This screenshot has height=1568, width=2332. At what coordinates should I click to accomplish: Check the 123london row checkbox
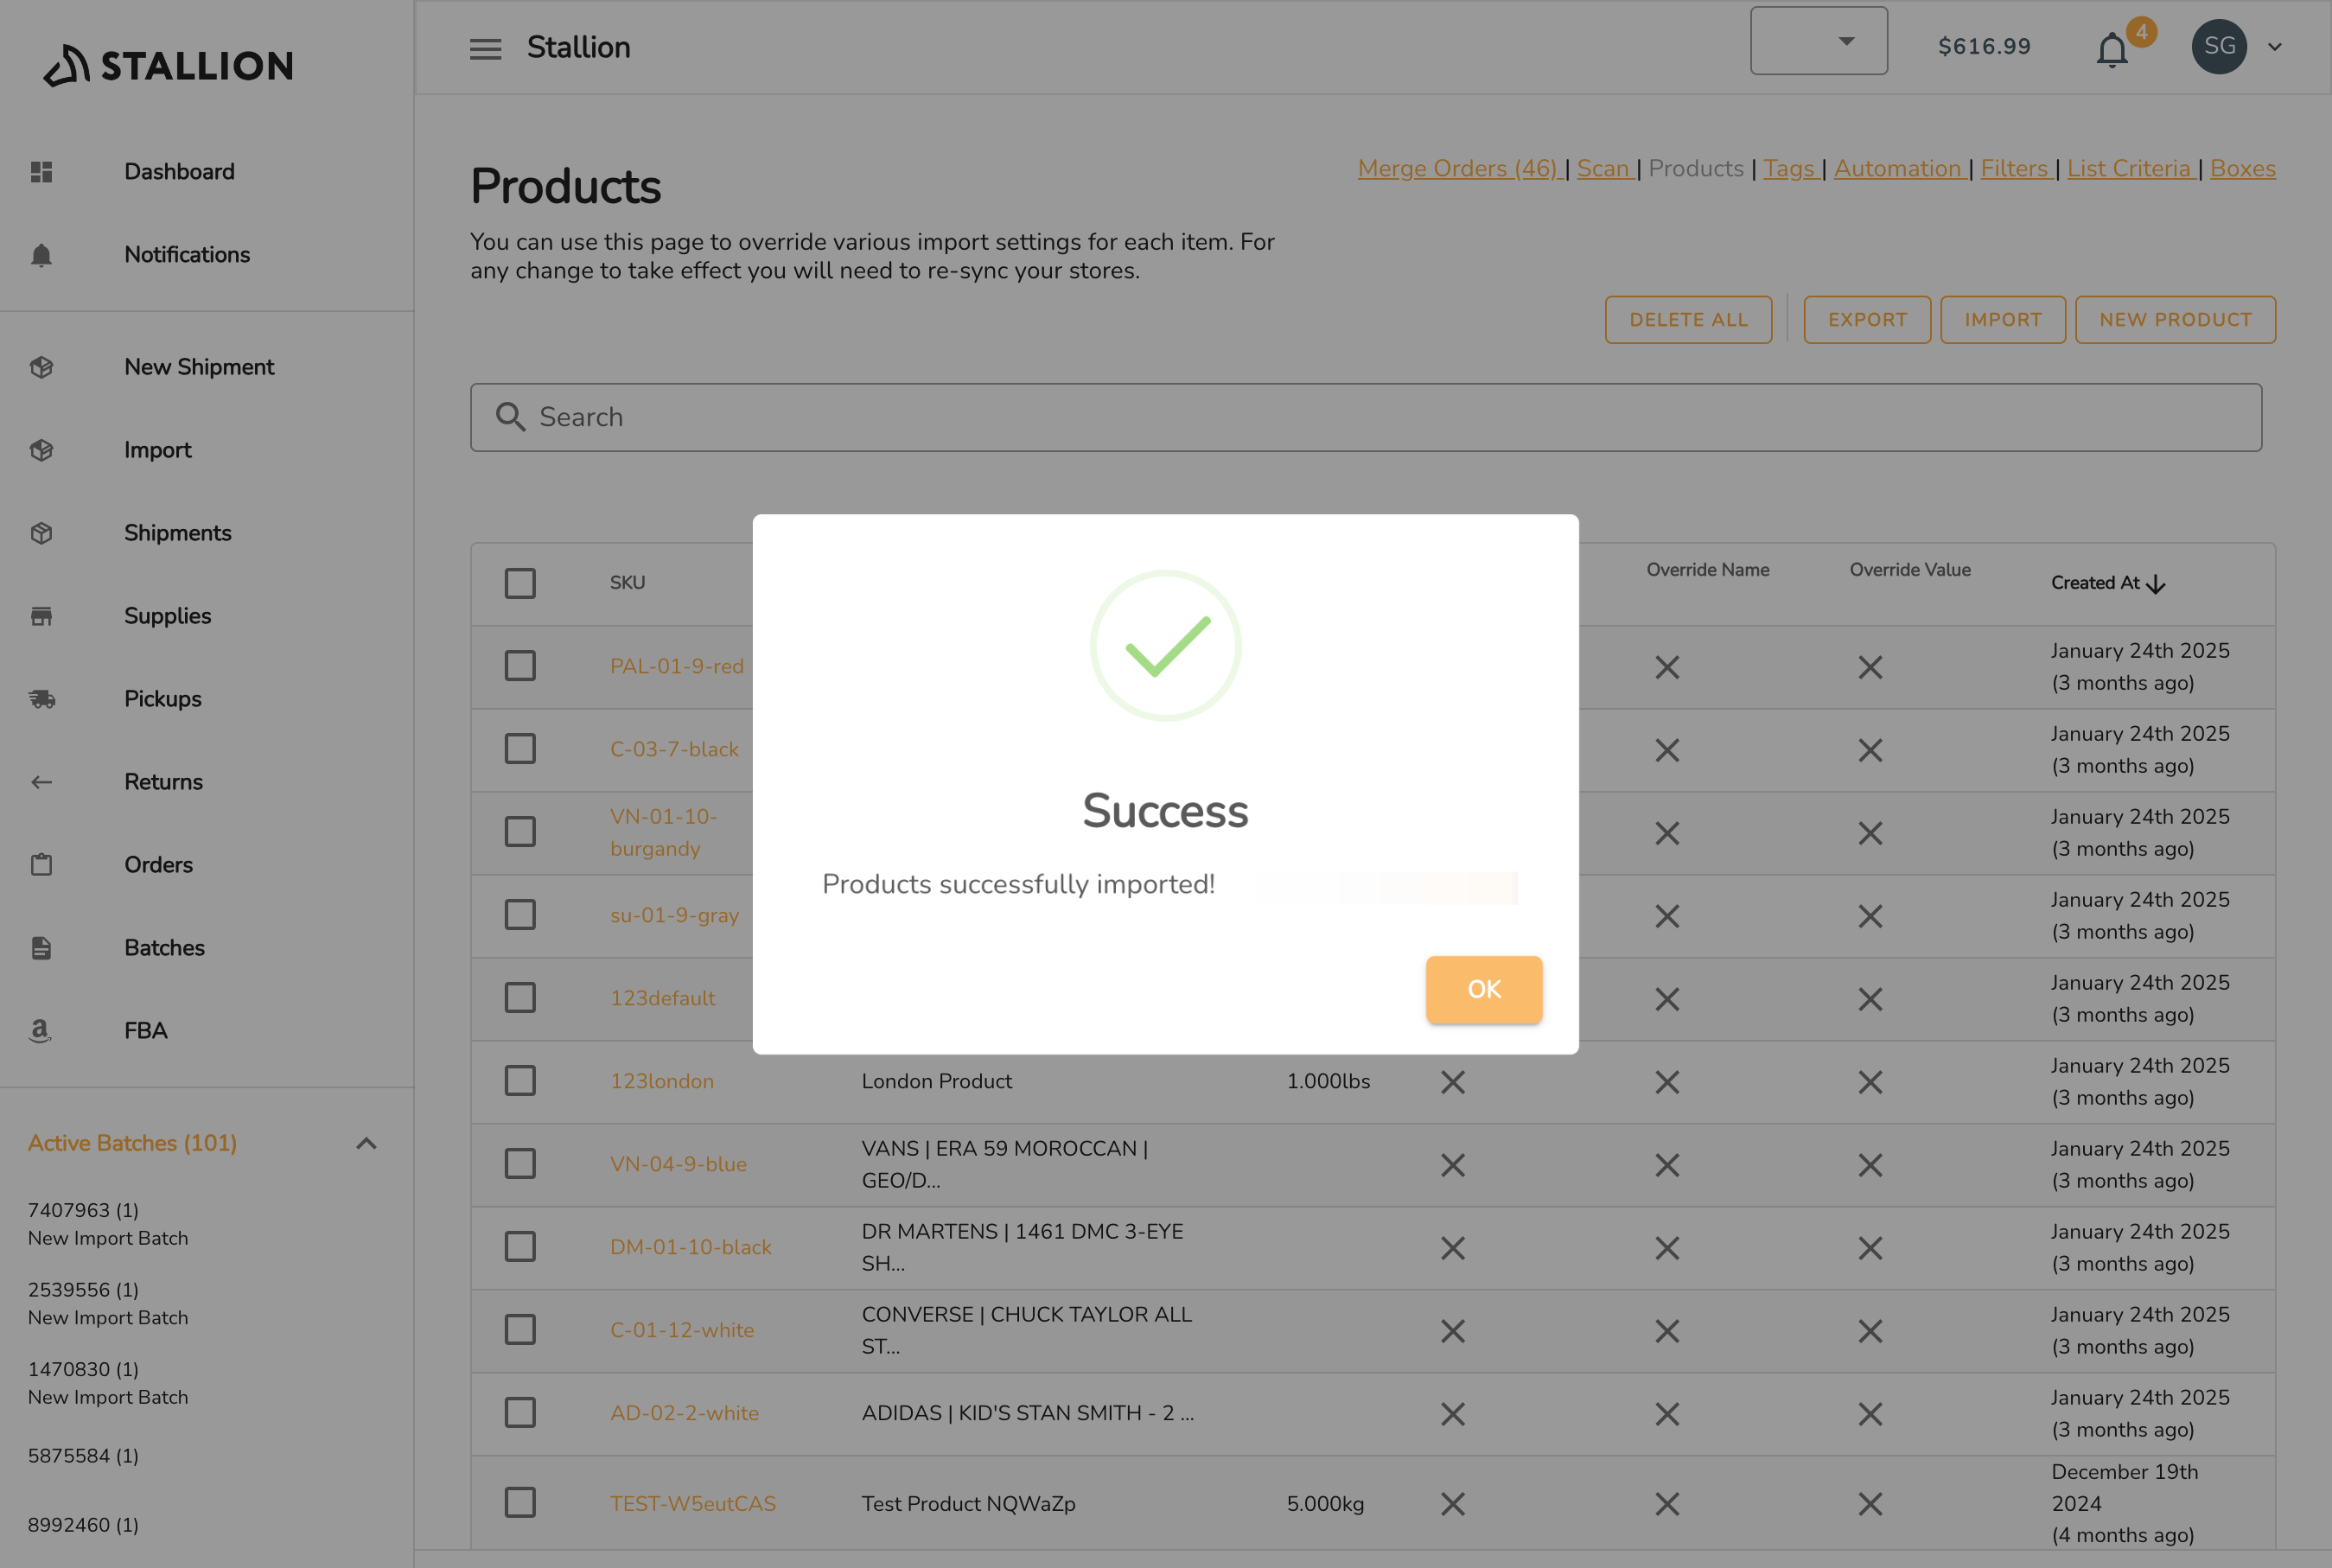click(x=520, y=1081)
